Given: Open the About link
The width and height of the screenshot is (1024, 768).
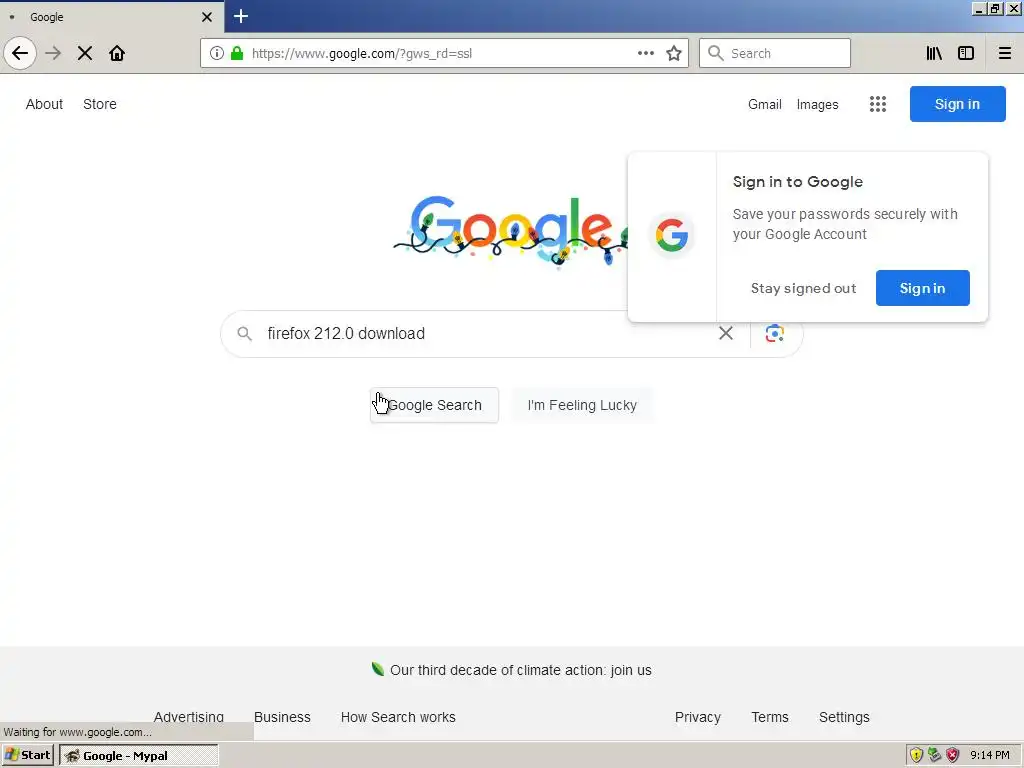Looking at the screenshot, I should point(44,104).
